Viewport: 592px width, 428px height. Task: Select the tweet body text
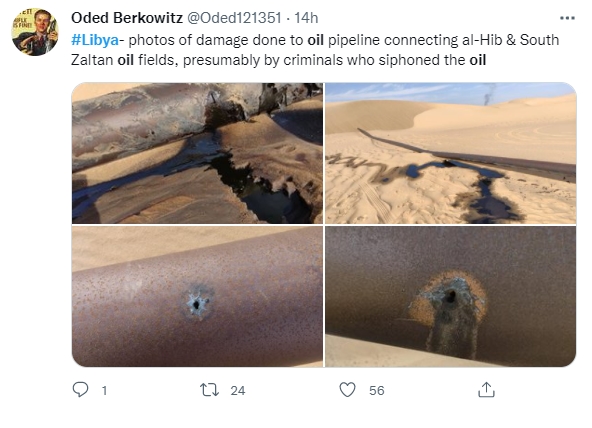click(x=315, y=50)
